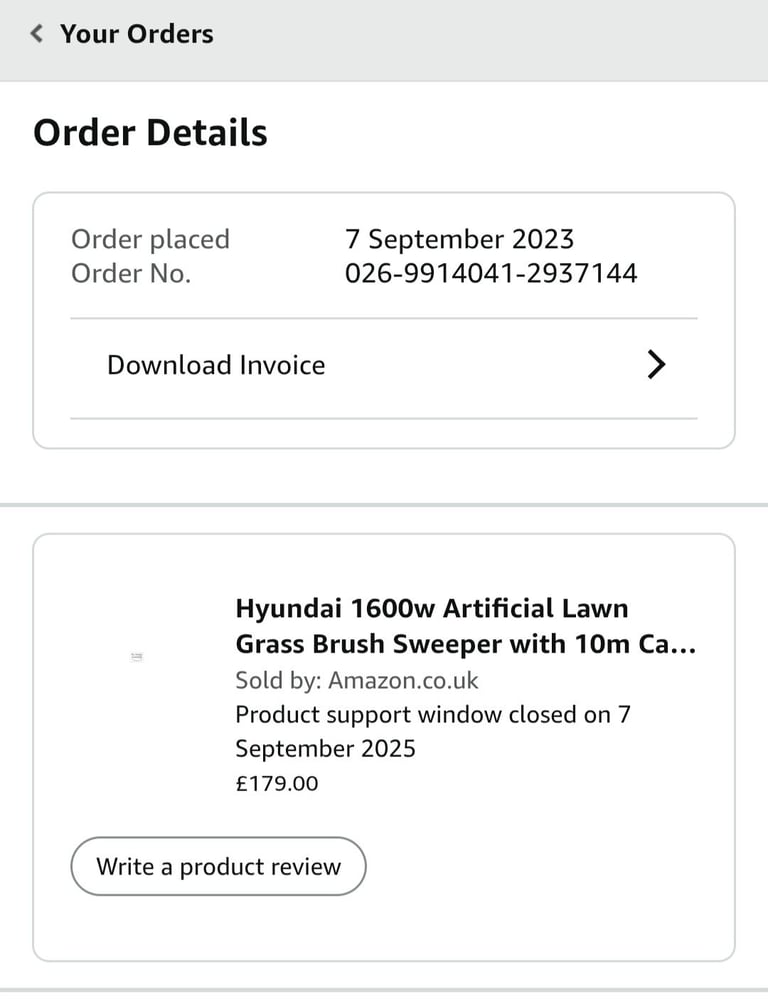Select the product details card
The image size is (768, 999).
(384, 745)
